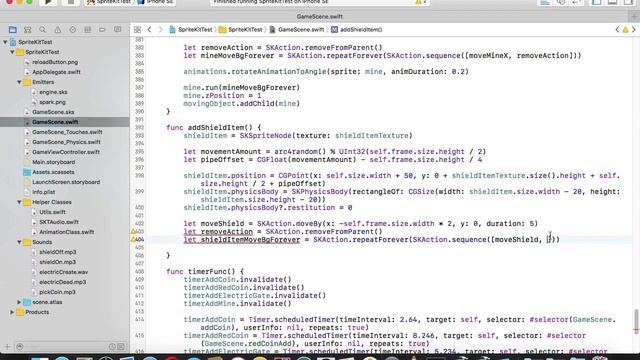The height and width of the screenshot is (360, 640).
Task: Go back in editor history
Action: click(x=149, y=30)
